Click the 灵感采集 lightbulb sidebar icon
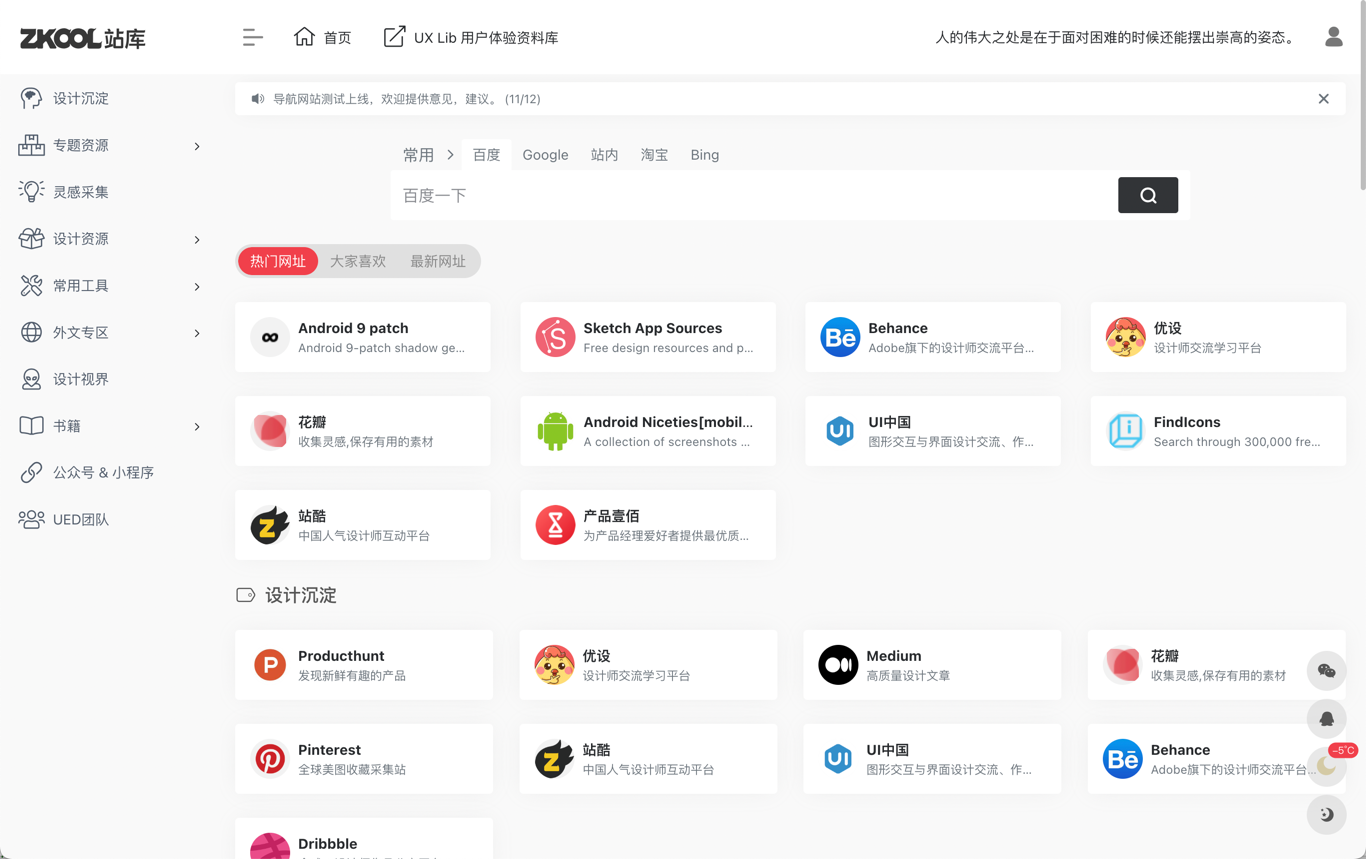This screenshot has width=1366, height=859. [31, 192]
